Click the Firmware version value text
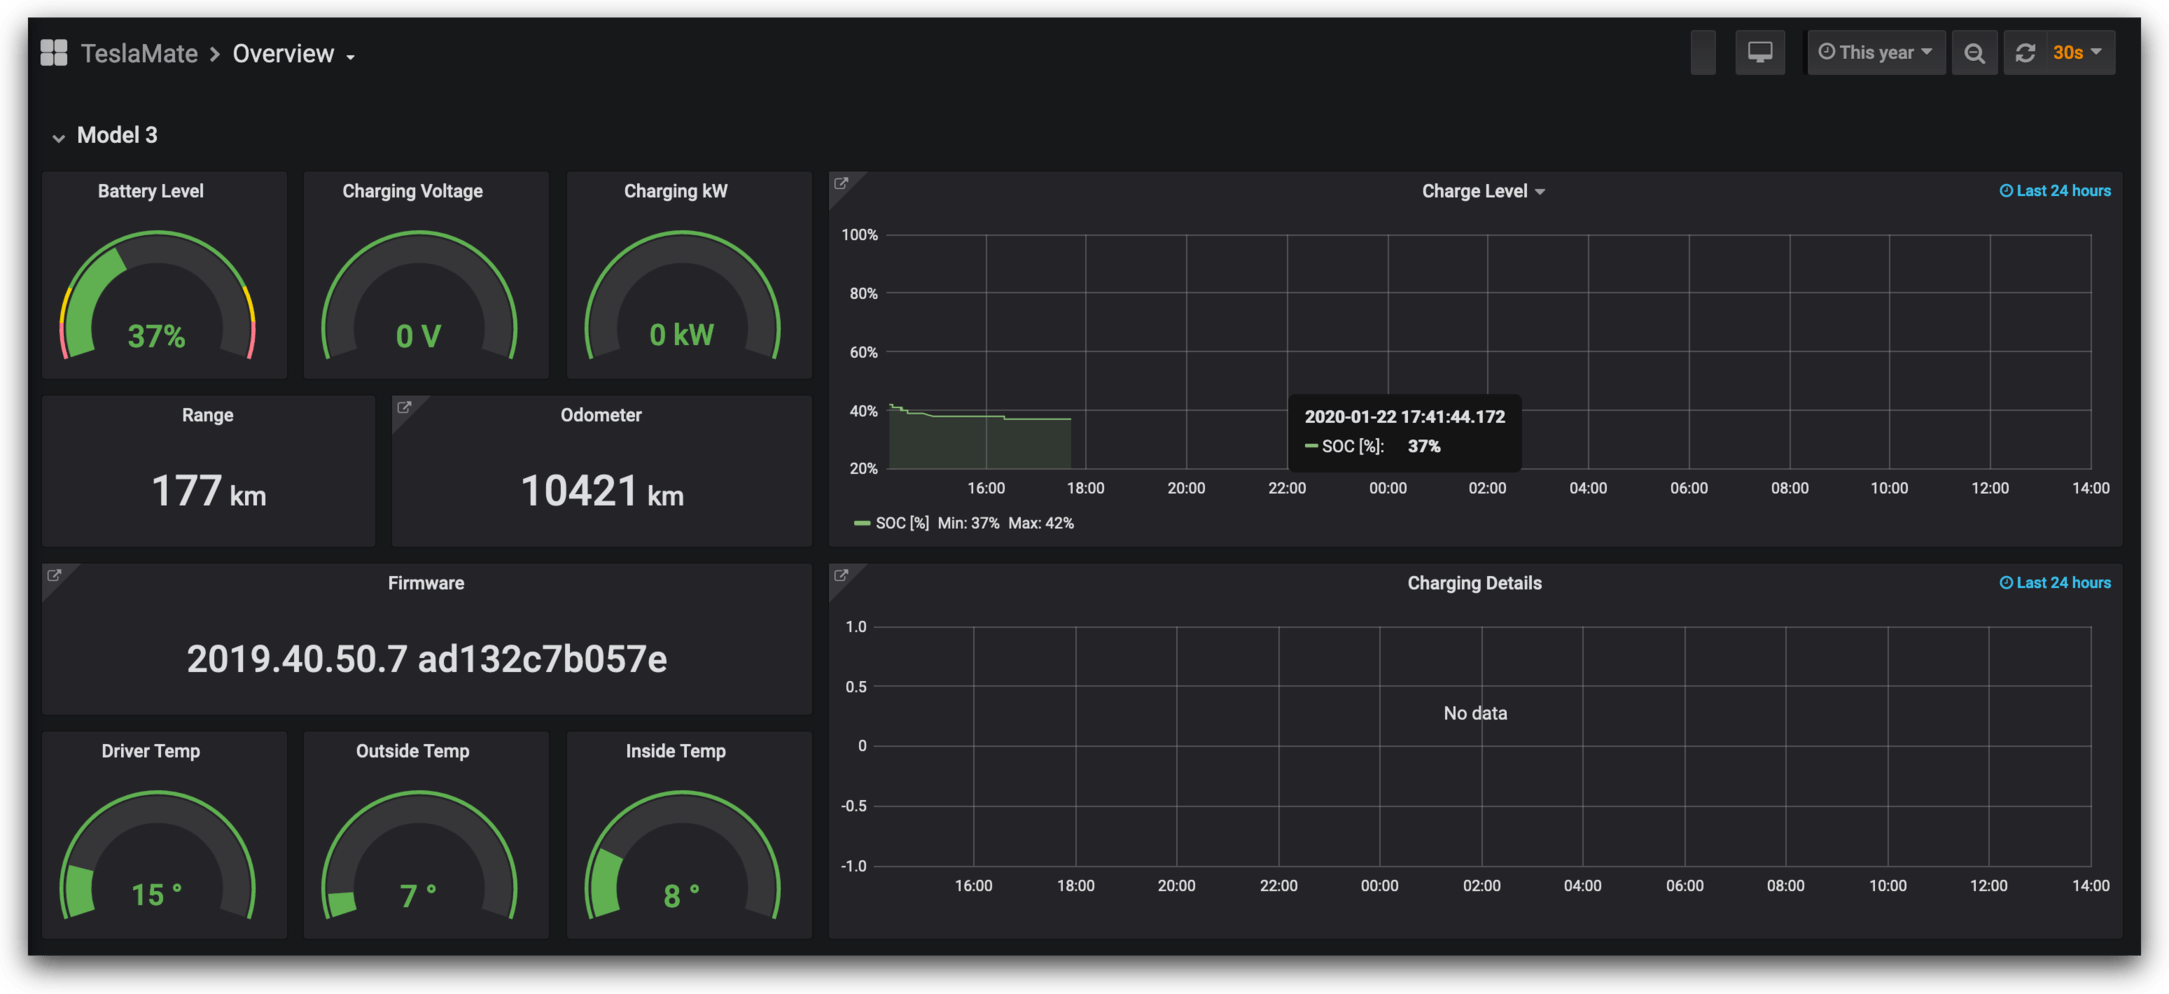 [426, 659]
